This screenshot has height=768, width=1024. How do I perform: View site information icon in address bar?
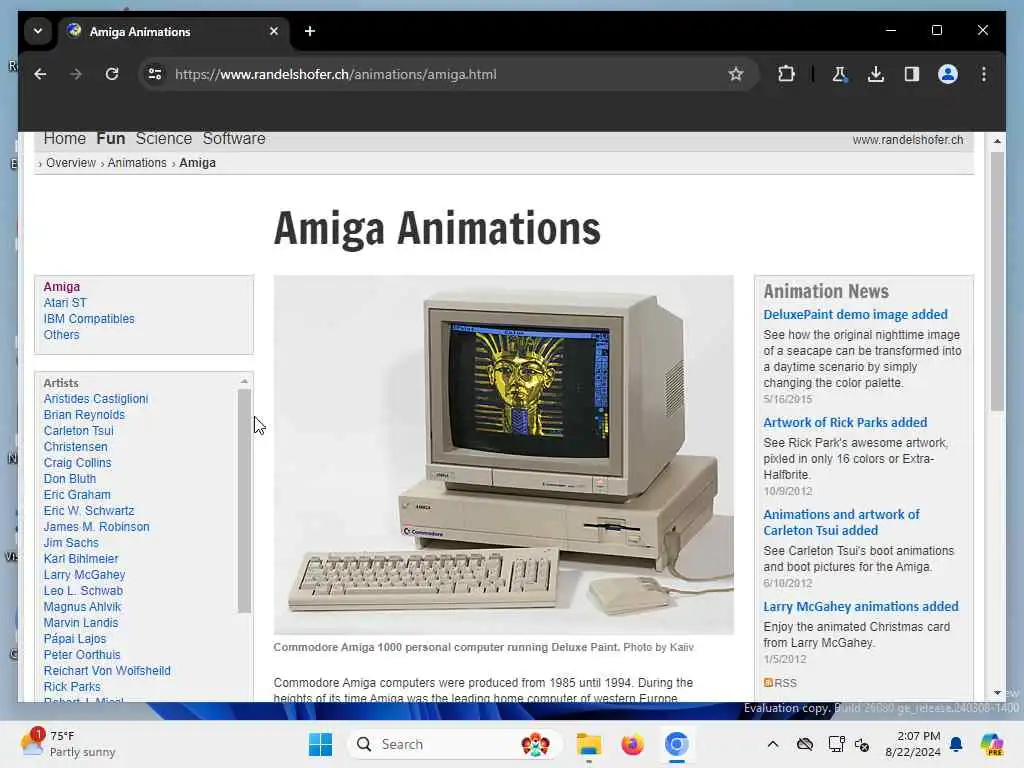point(155,74)
